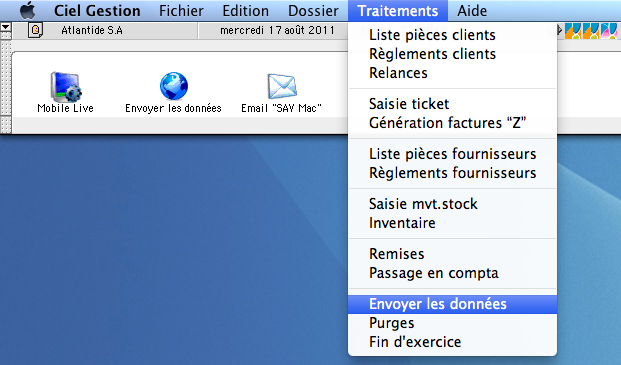
Task: Choose Génération factures "Z"
Action: click(452, 123)
